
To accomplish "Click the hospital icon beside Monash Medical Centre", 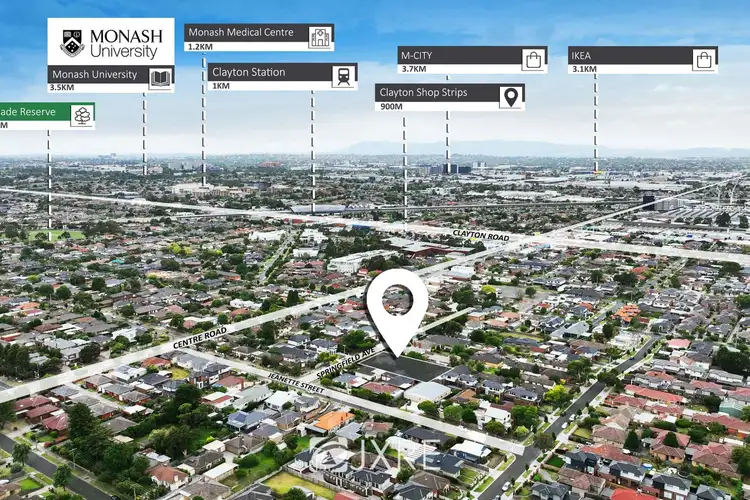I will point(319,37).
